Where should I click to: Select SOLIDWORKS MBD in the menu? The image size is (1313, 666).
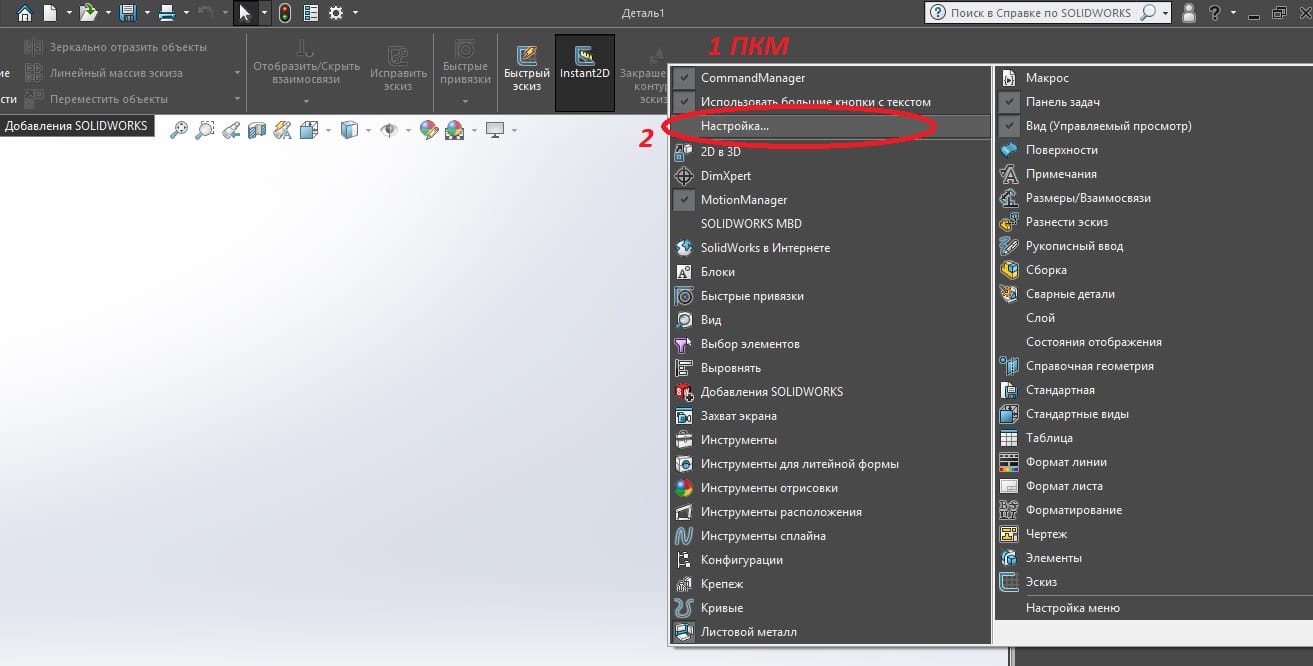click(x=832, y=224)
